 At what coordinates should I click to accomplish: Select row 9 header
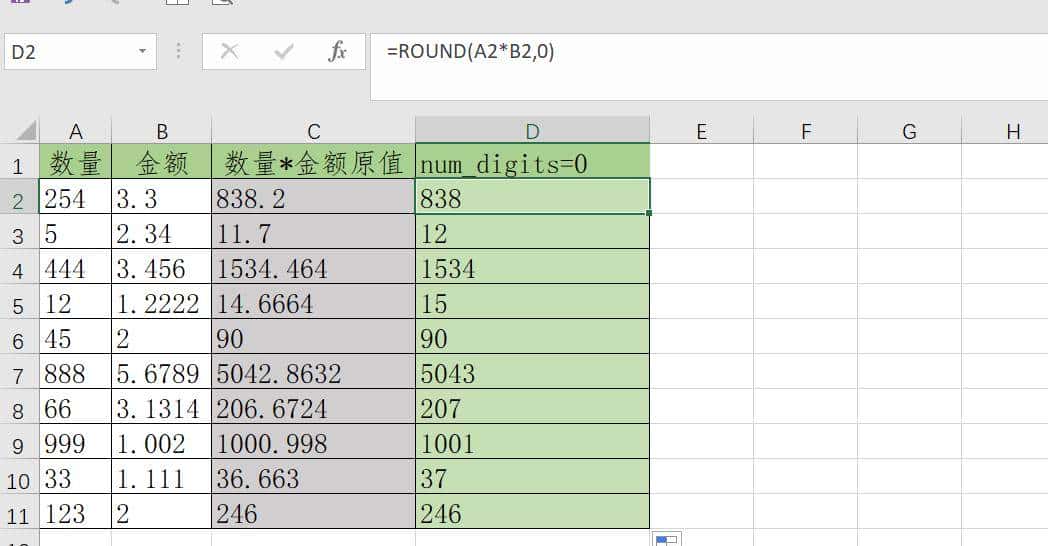tap(19, 441)
